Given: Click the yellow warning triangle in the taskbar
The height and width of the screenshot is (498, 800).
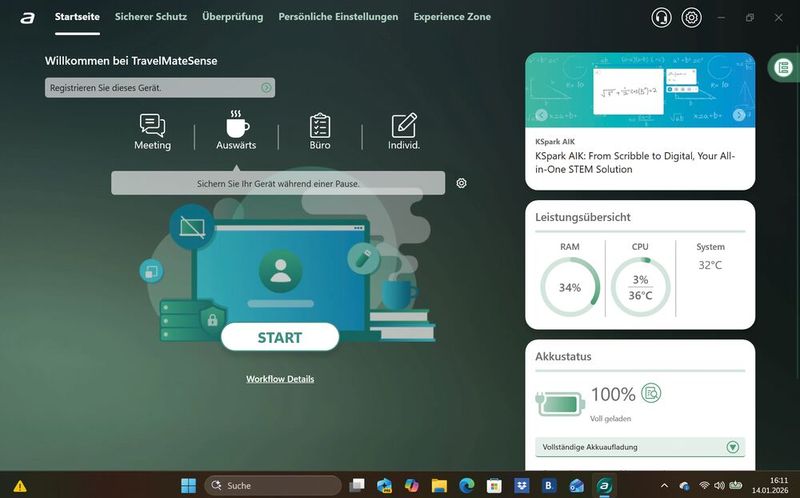Looking at the screenshot, I should point(20,486).
